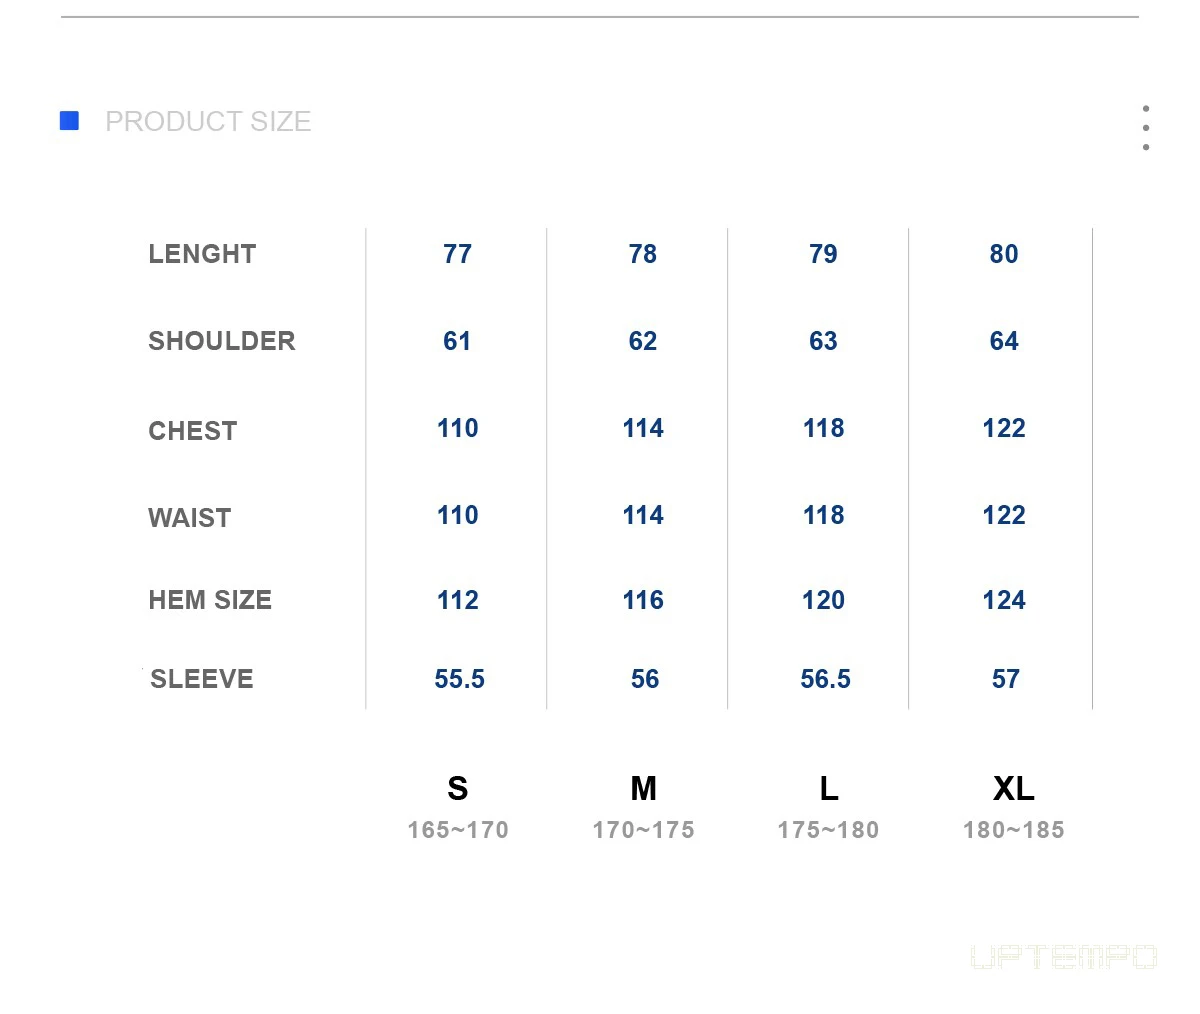Click the blue square beside PRODUCT SIZE
Screen dimensions: 1200x1014
pyautogui.click(x=70, y=121)
